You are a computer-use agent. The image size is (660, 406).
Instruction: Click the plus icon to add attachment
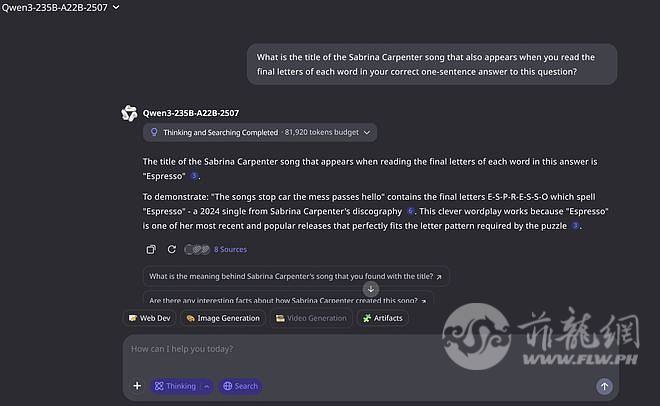tap(137, 386)
